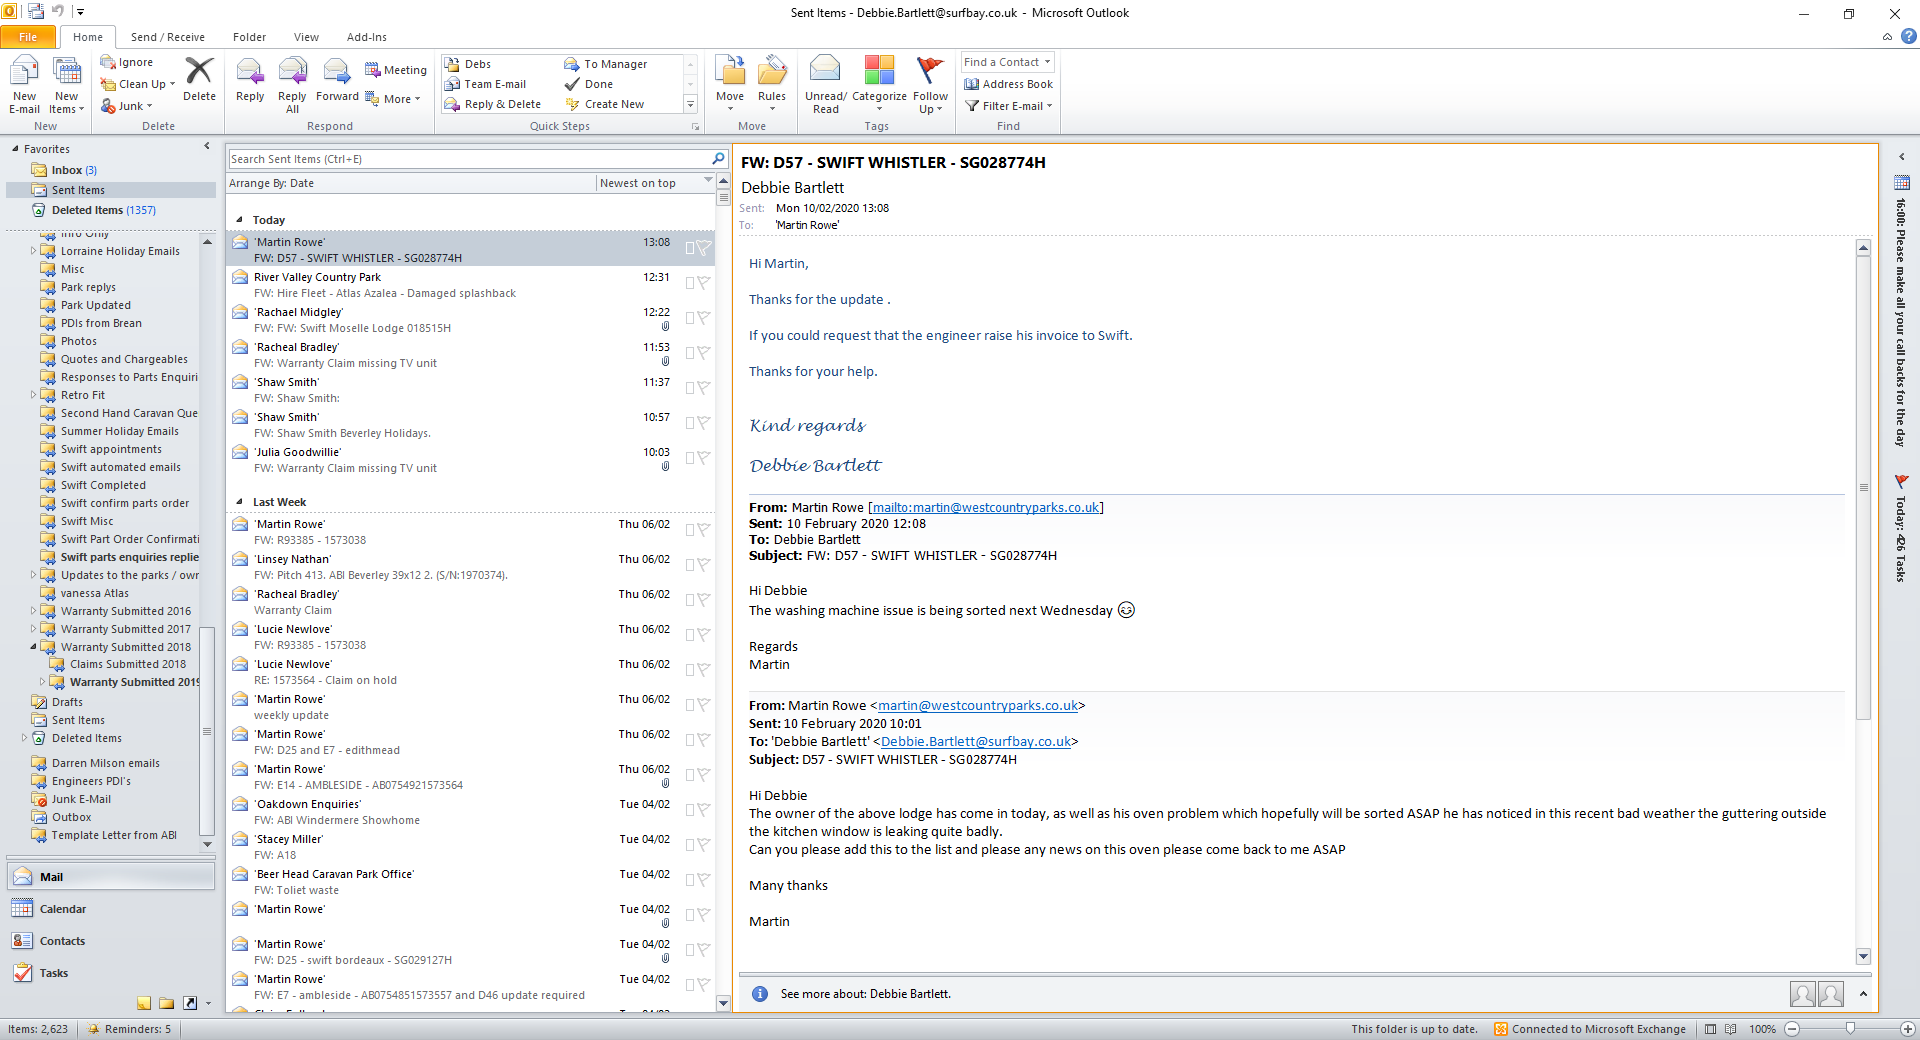Open the Rules menu
Screen dimensions: 1920x1040
tap(772, 85)
